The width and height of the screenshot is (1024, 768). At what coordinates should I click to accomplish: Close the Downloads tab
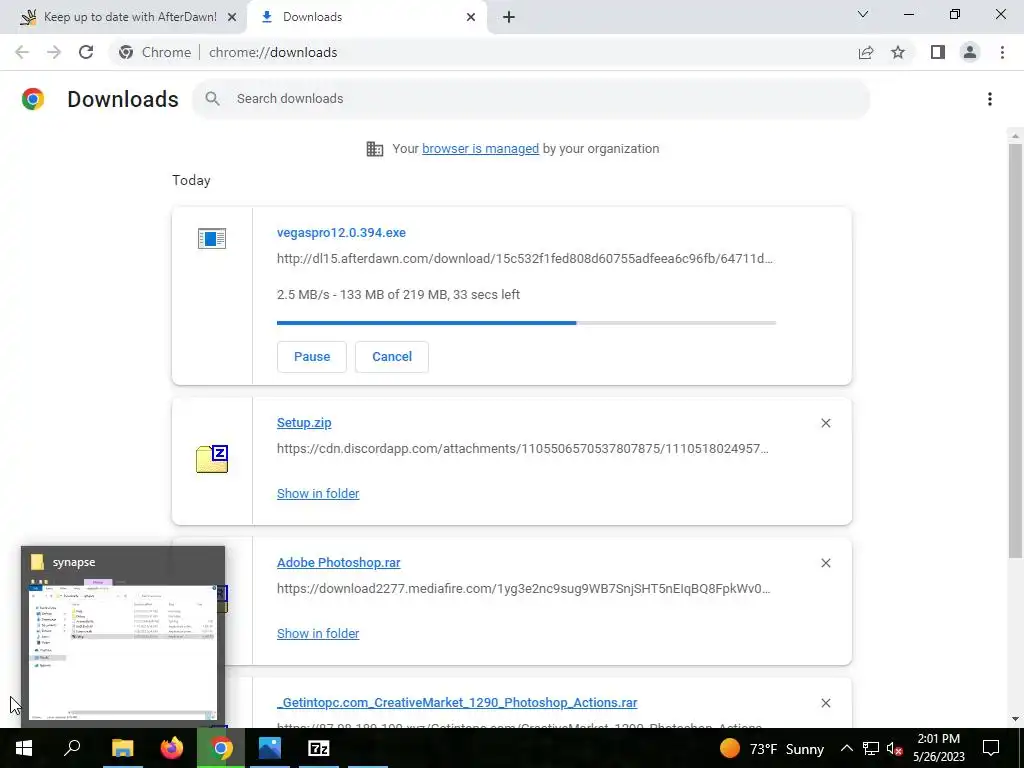point(471,17)
